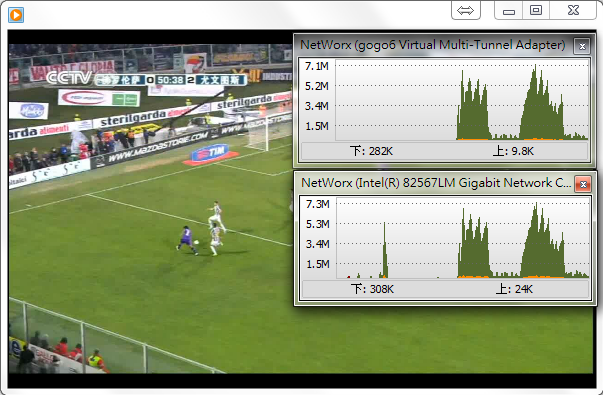This screenshot has height=395, width=603.
Task: Minimize the video player window
Action: coord(508,10)
